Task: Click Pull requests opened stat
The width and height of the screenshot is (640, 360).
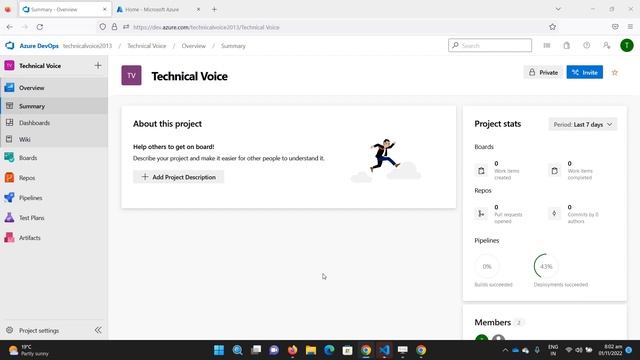Action: [499, 214]
